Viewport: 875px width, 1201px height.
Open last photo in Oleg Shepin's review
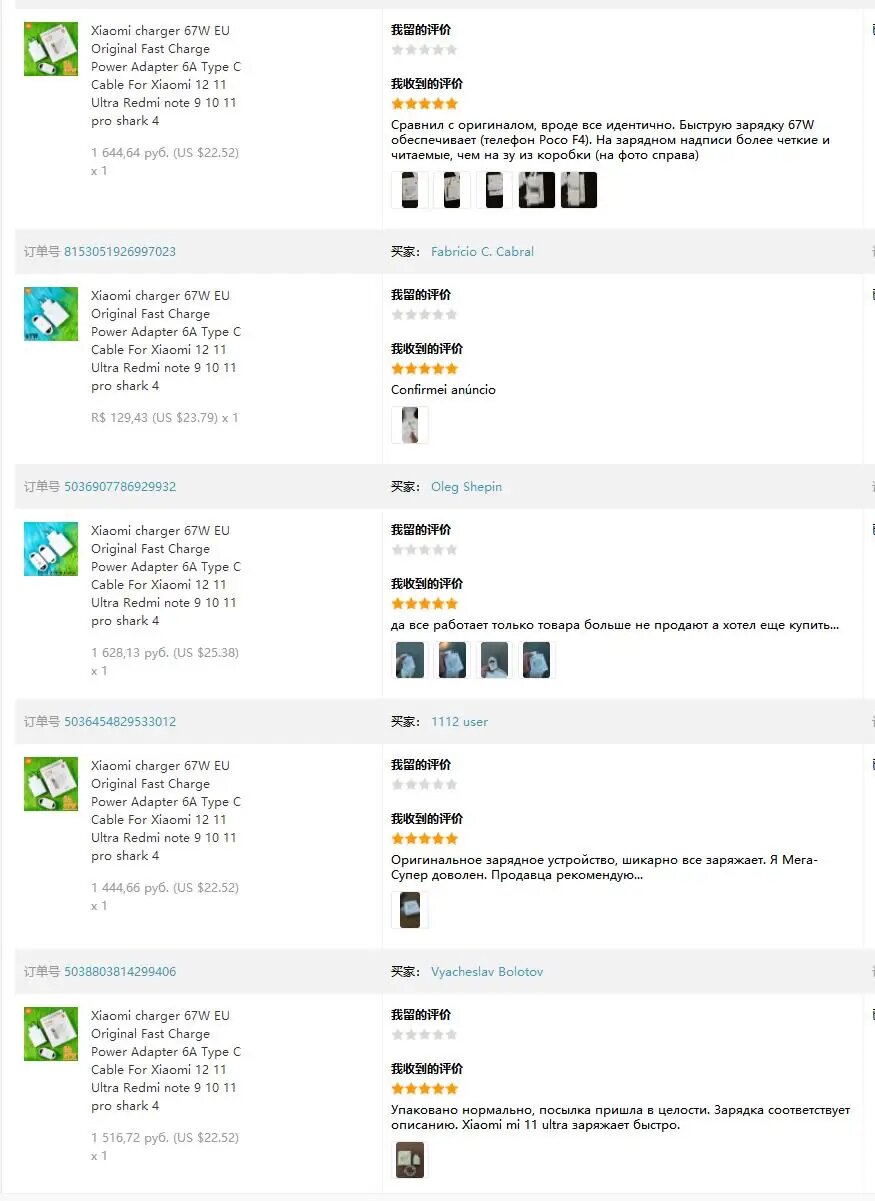536,660
